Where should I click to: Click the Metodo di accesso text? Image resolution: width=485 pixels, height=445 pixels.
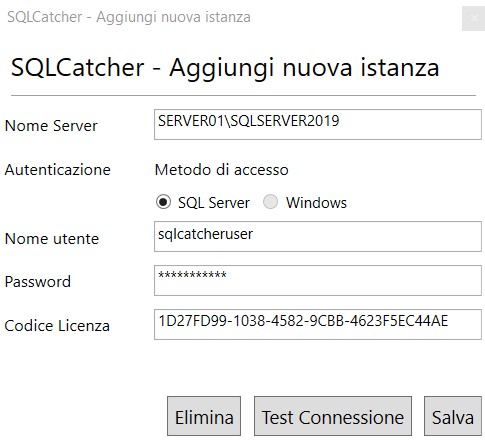click(221, 170)
